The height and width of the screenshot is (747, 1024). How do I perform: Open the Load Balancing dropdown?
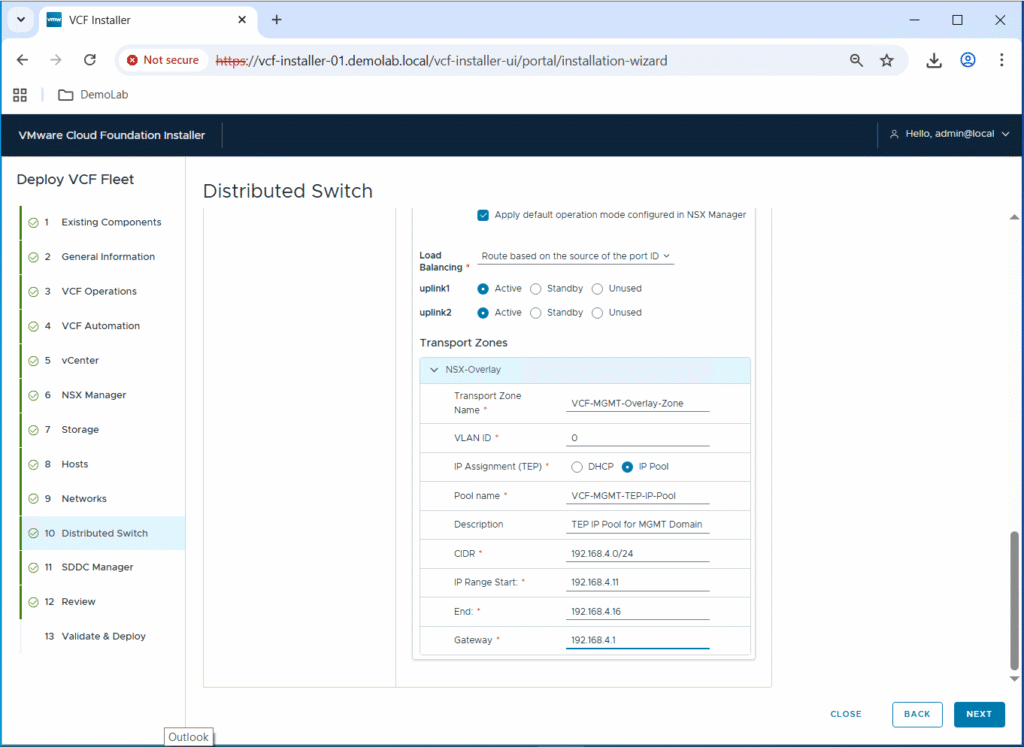(575, 257)
